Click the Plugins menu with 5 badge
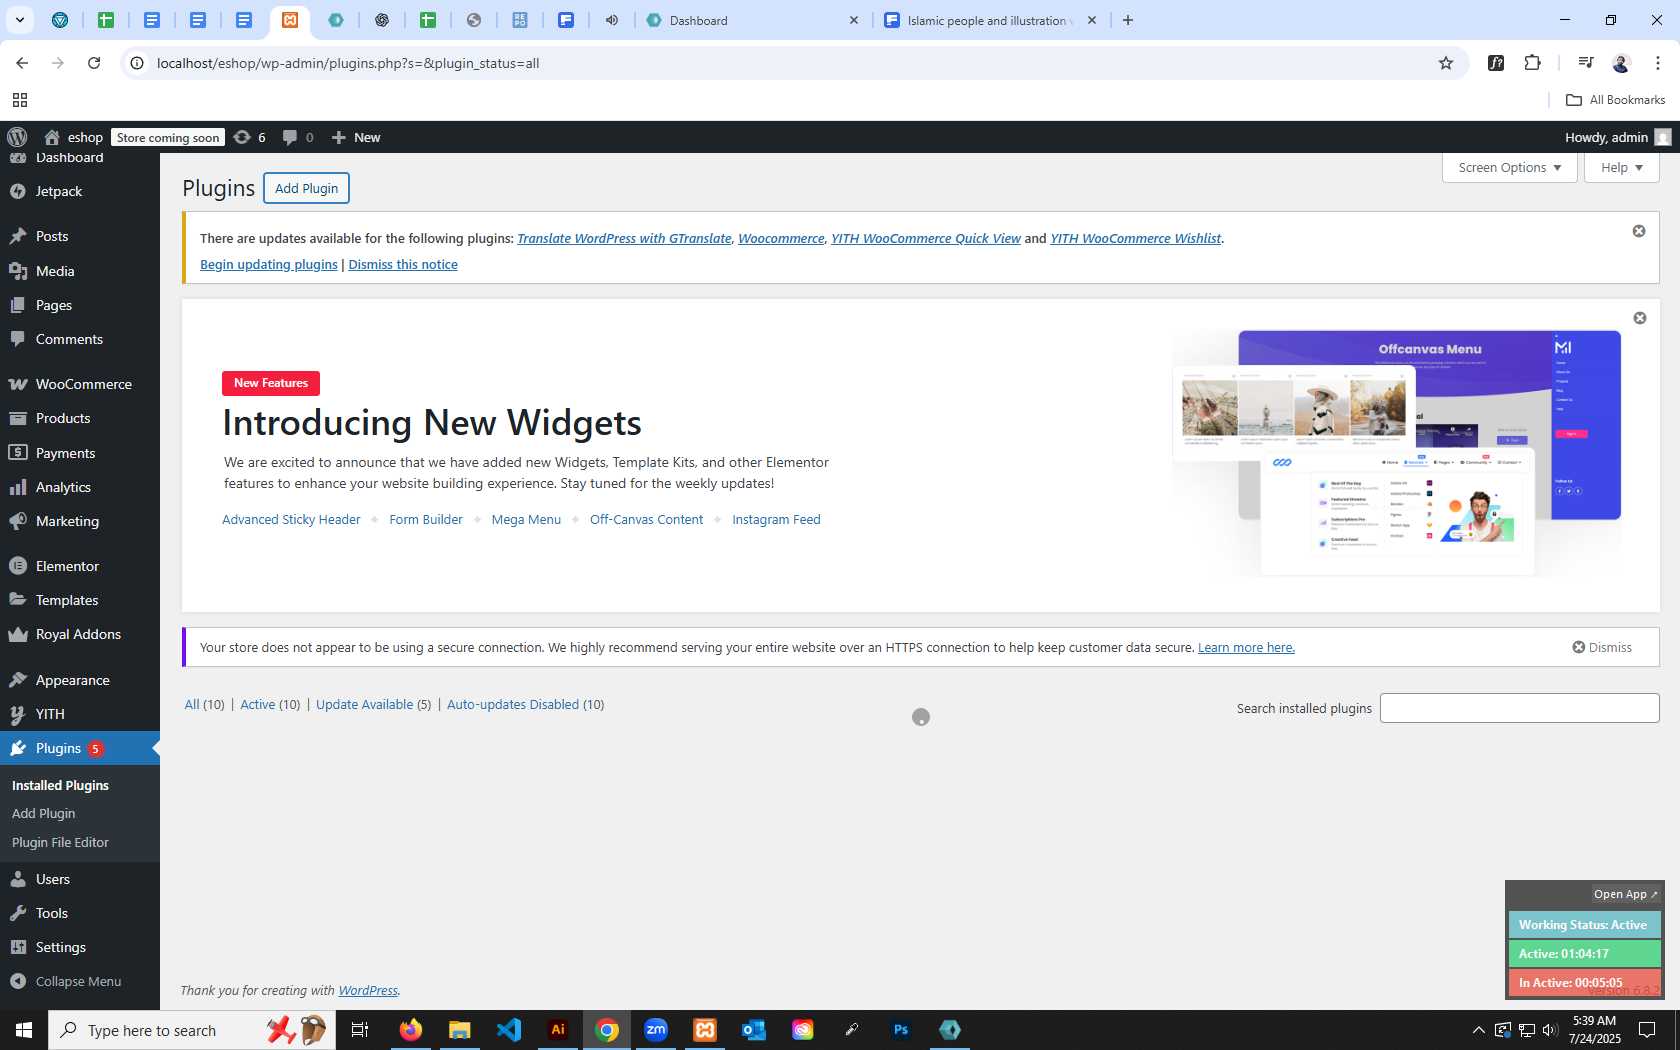1680x1050 pixels. [80, 748]
